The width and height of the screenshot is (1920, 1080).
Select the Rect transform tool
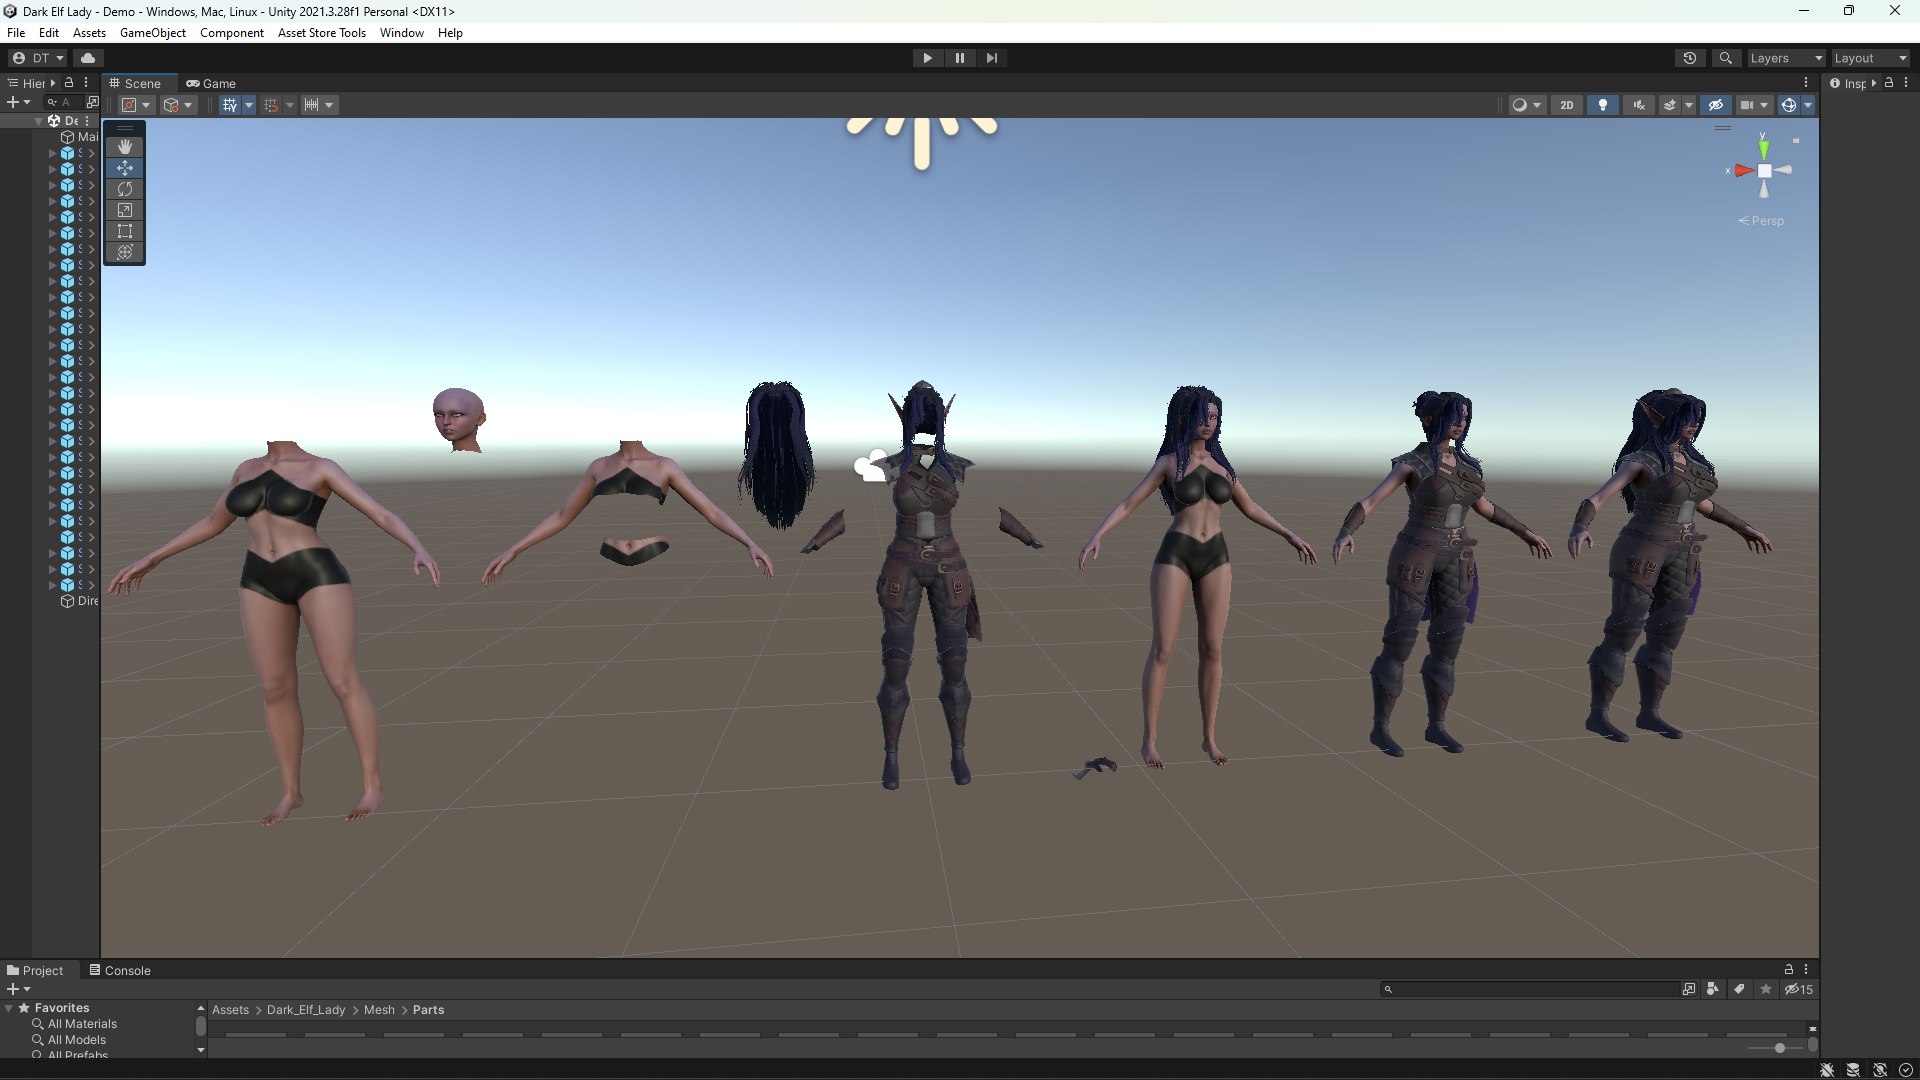125,231
